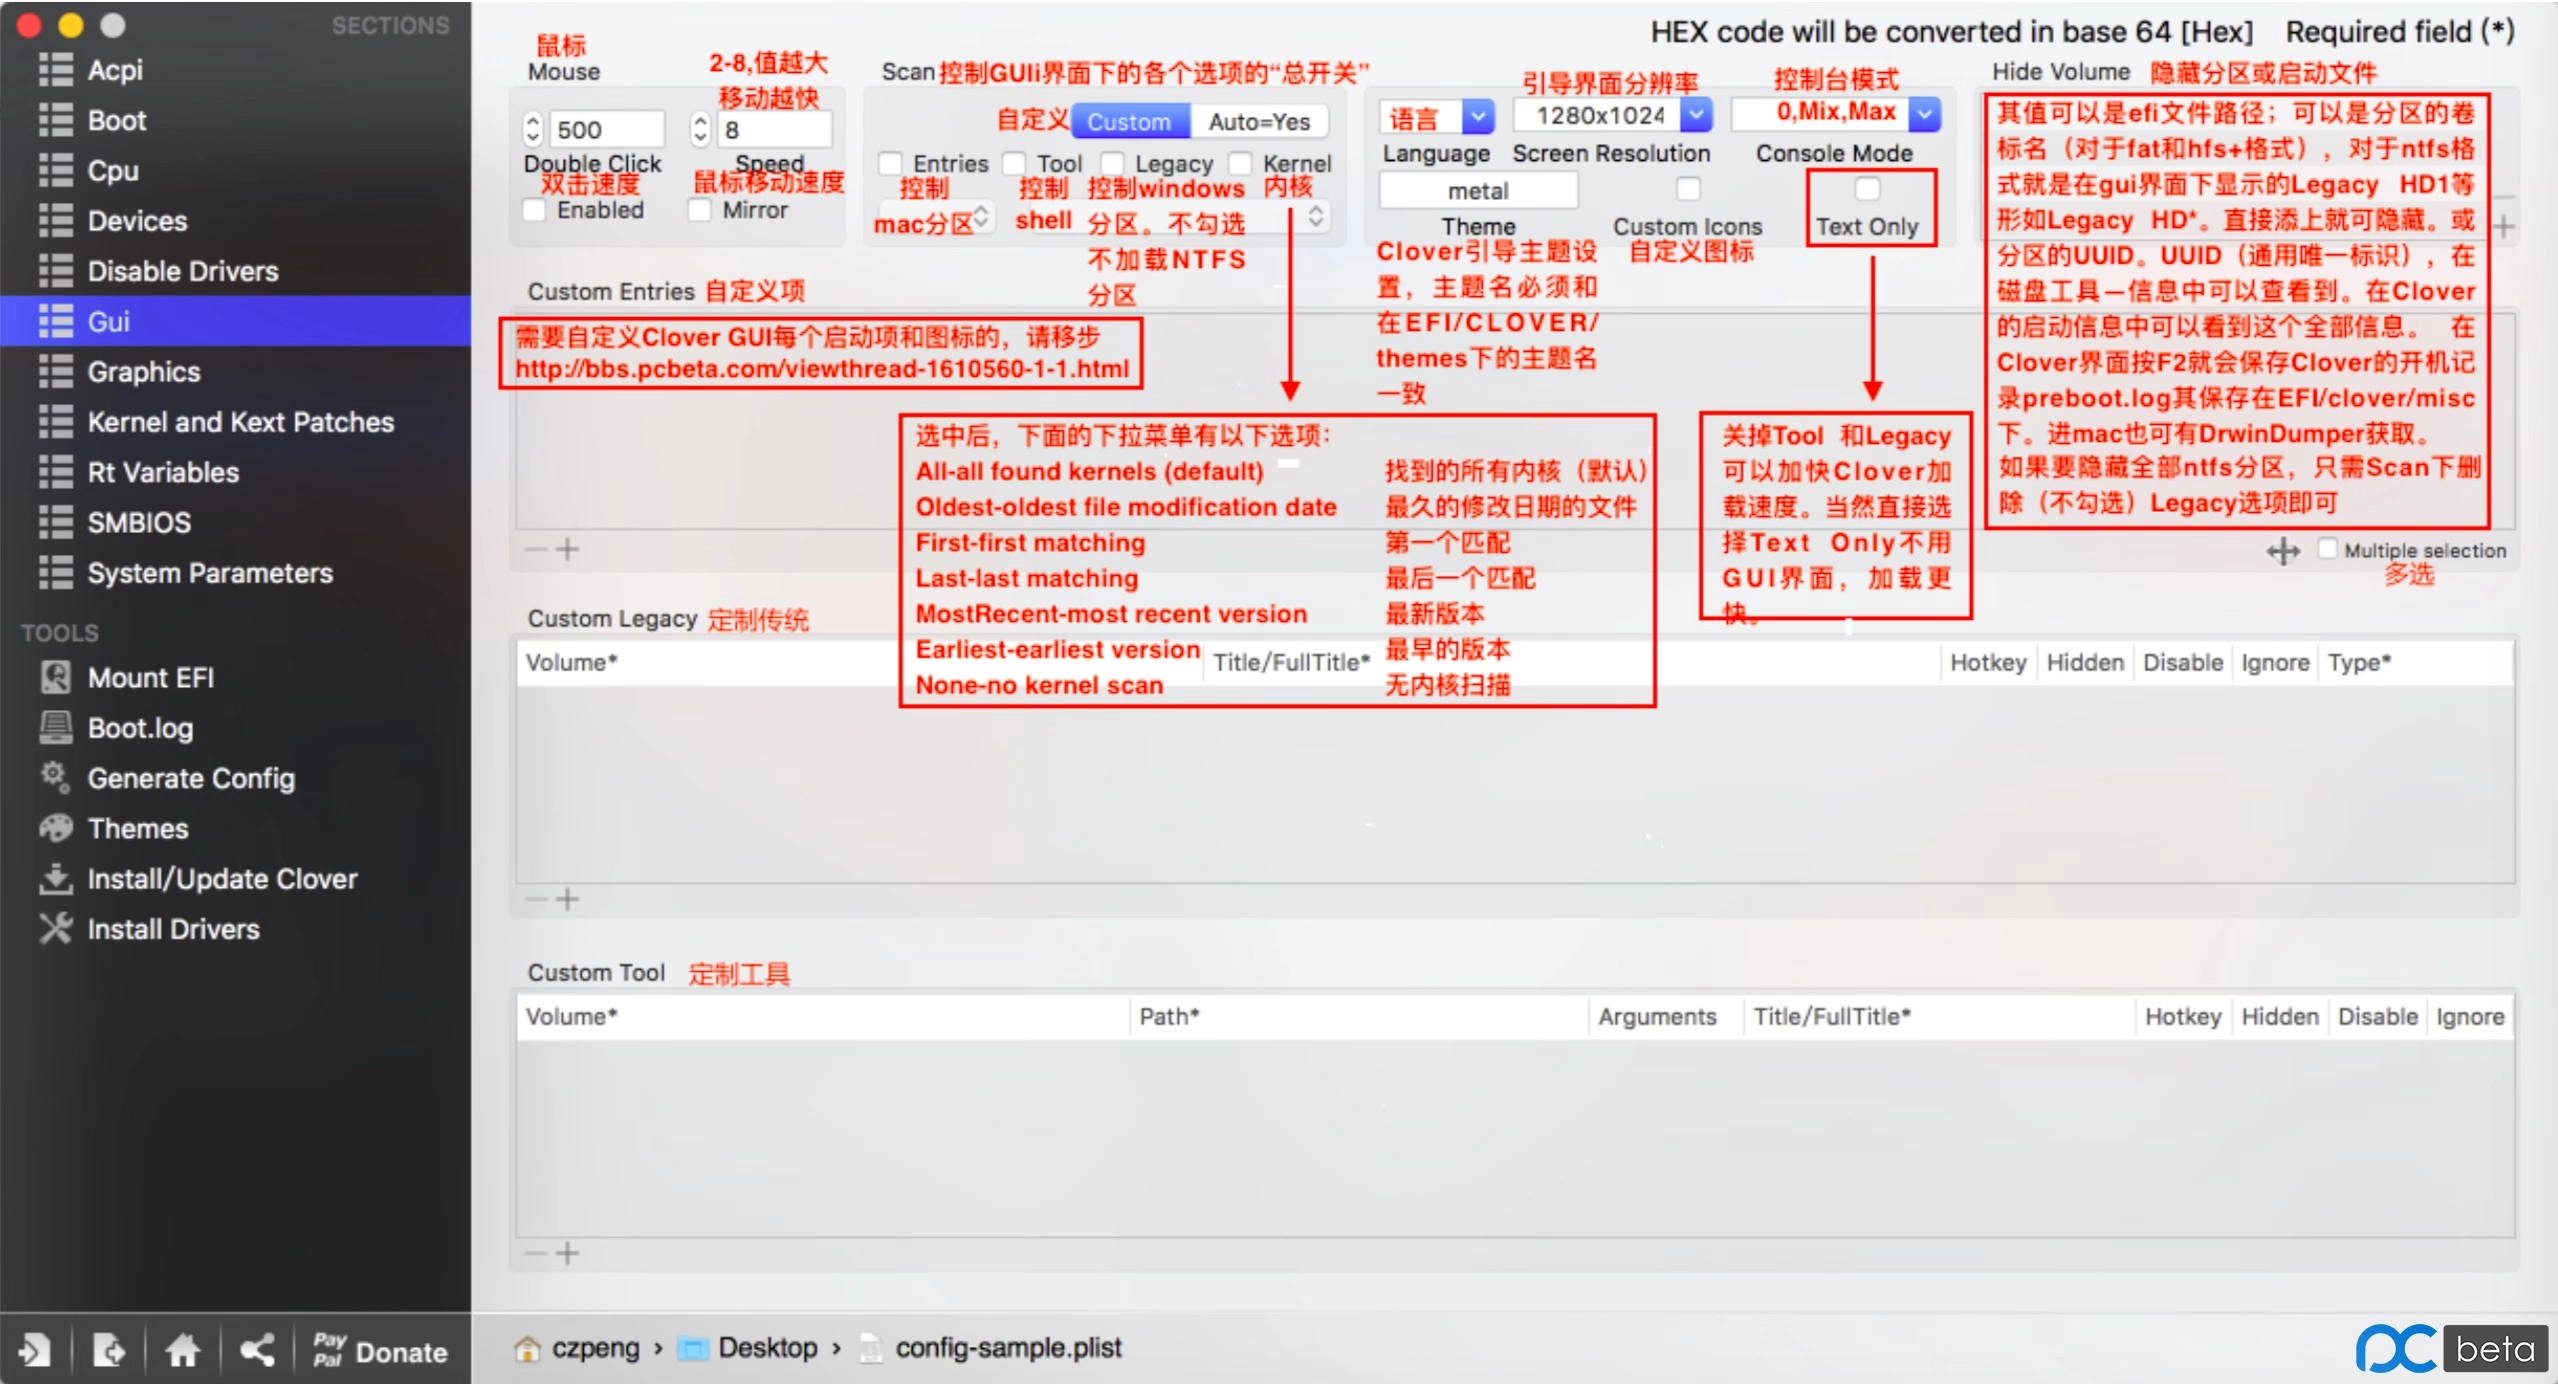Click the home icon in bottom bar
The image size is (2558, 1384).
[182, 1351]
